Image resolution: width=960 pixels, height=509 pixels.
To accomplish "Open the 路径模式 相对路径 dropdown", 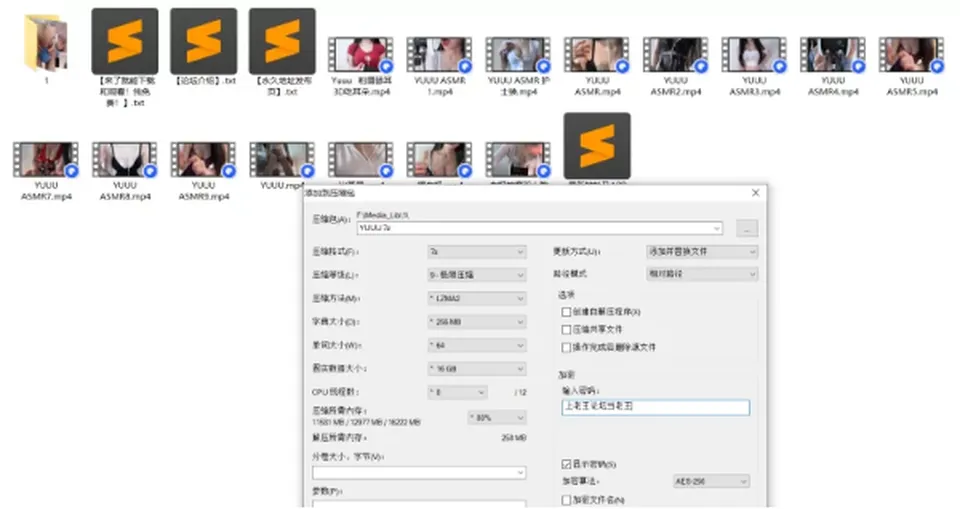I will (702, 274).
